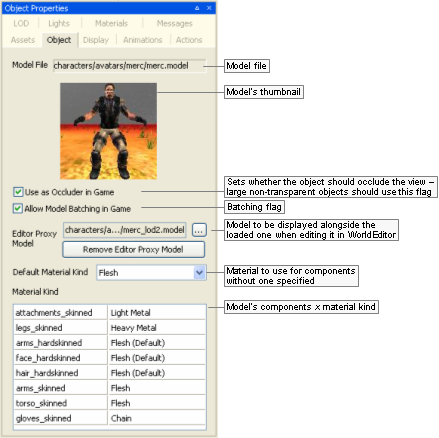Click the ellipsis browse button for proxy model
Screen dimensions: 439x438
point(199,230)
